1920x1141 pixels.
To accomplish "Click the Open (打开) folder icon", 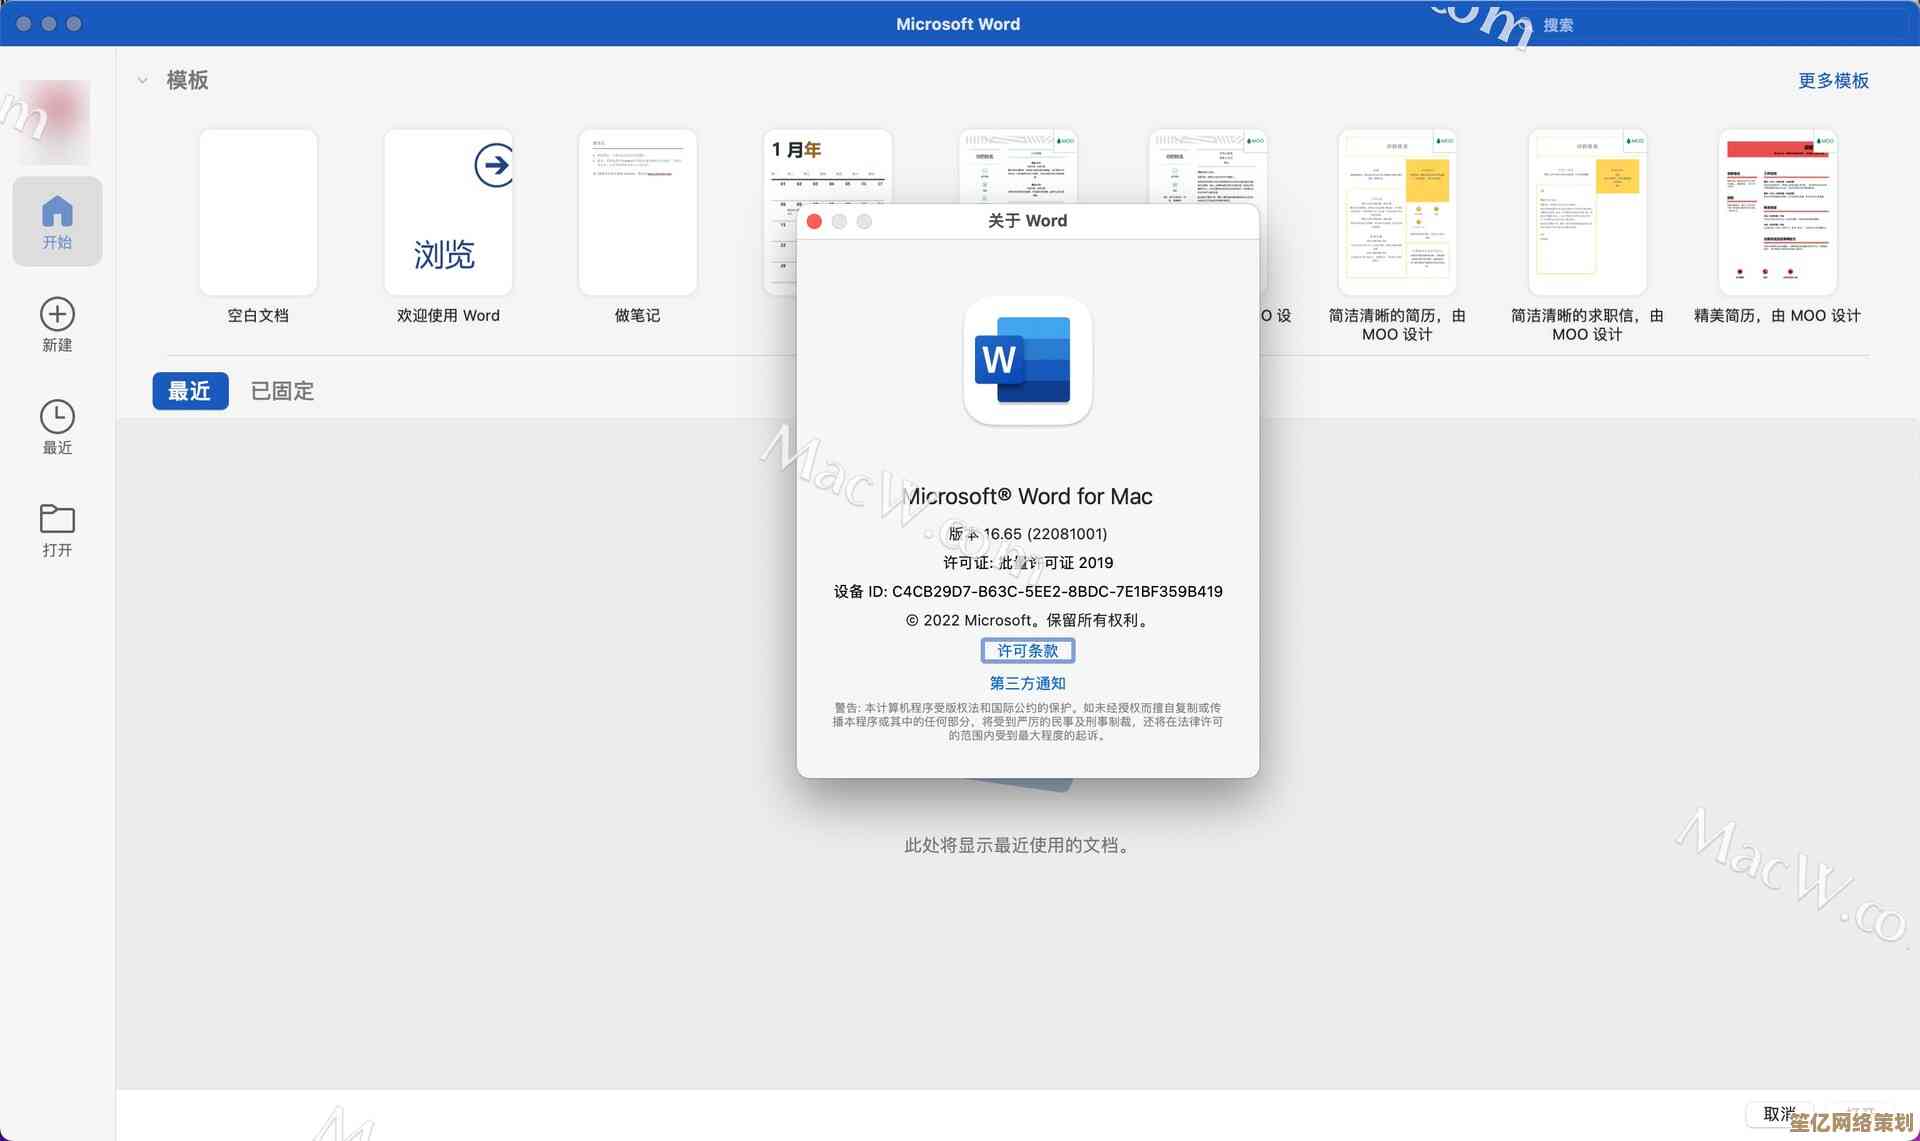I will 57,519.
